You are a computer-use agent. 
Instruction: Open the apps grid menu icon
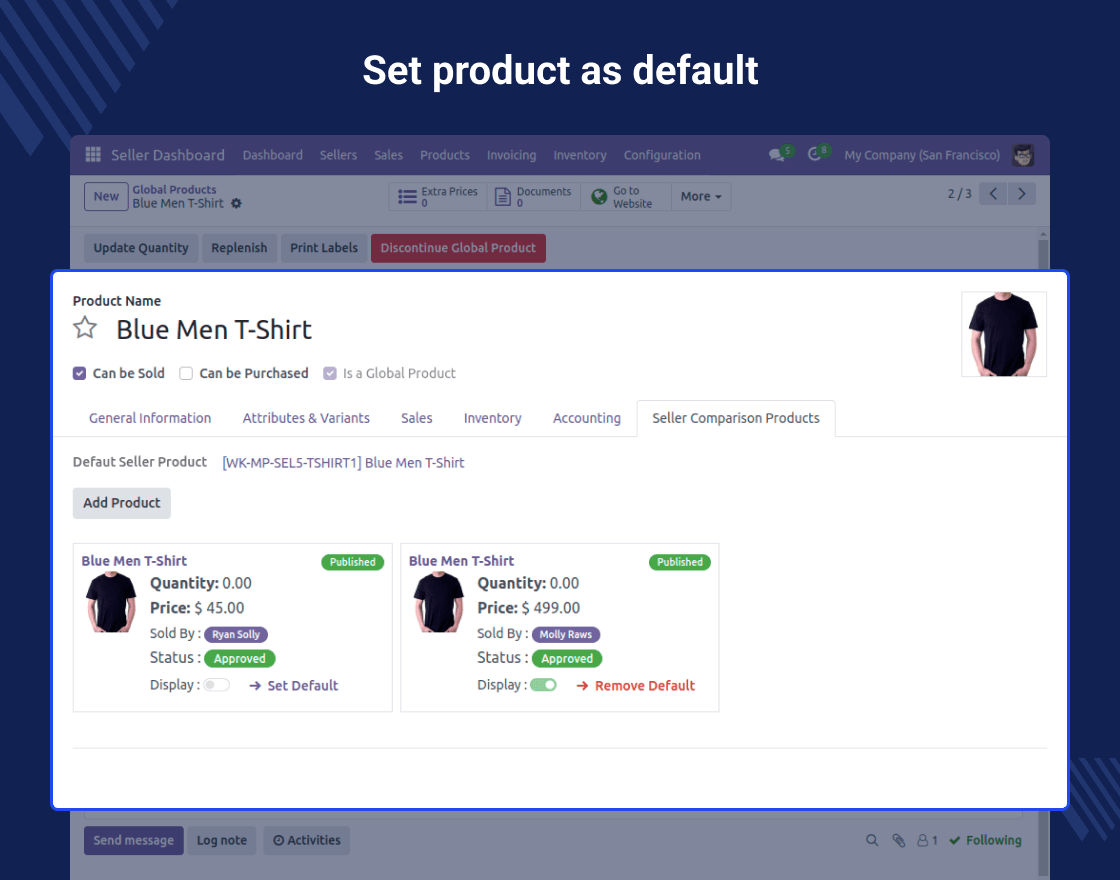(x=93, y=154)
